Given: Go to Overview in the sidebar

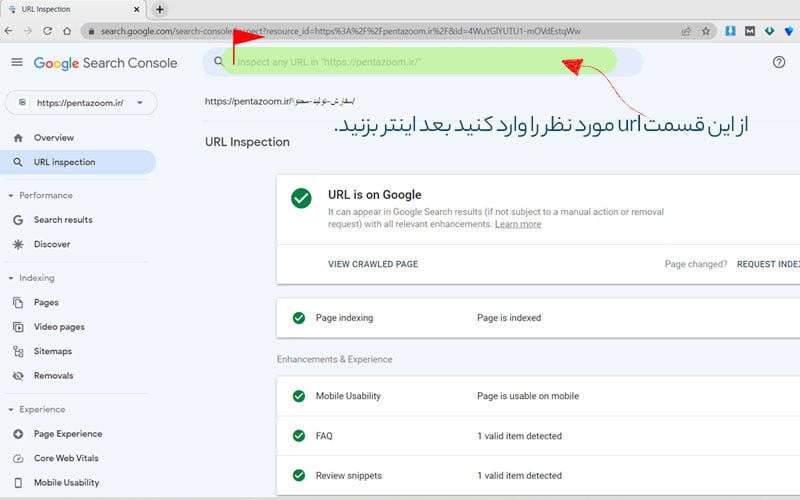Looking at the screenshot, I should [x=54, y=138].
